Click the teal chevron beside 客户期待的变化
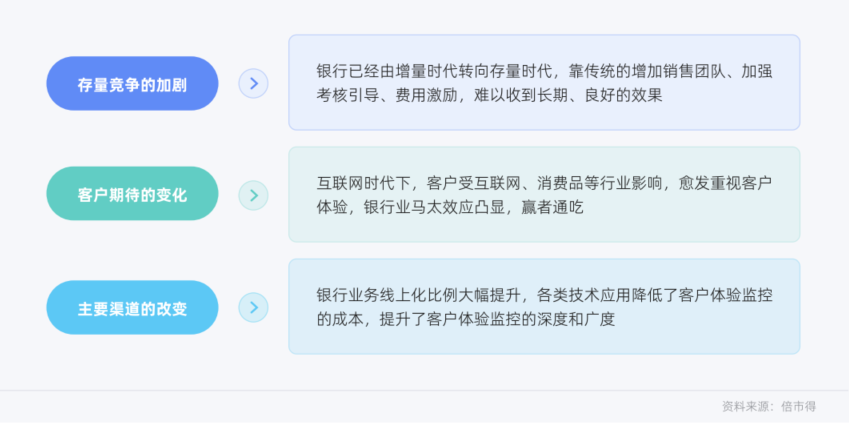Screen dimensions: 849x424 click(x=253, y=195)
